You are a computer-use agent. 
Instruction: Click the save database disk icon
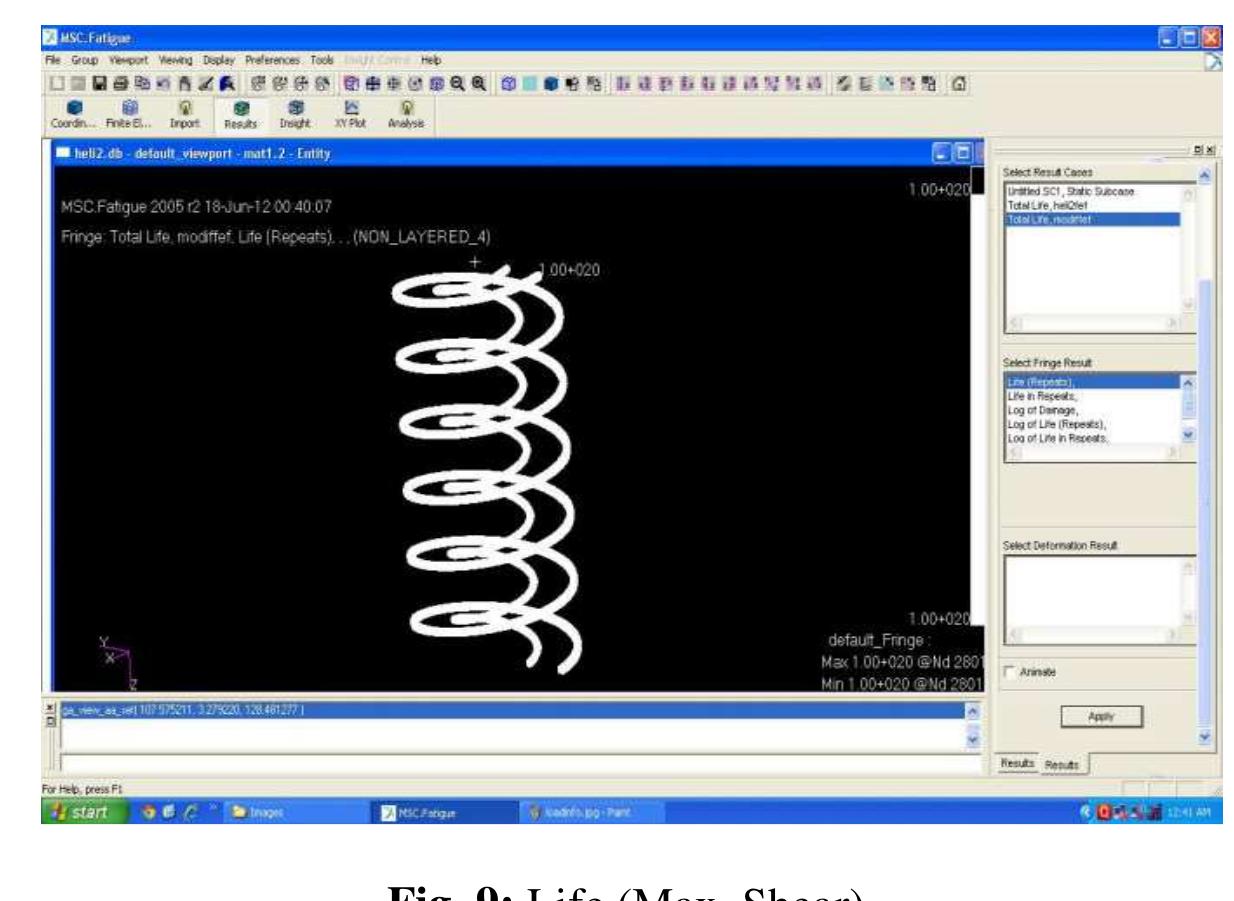(x=98, y=85)
